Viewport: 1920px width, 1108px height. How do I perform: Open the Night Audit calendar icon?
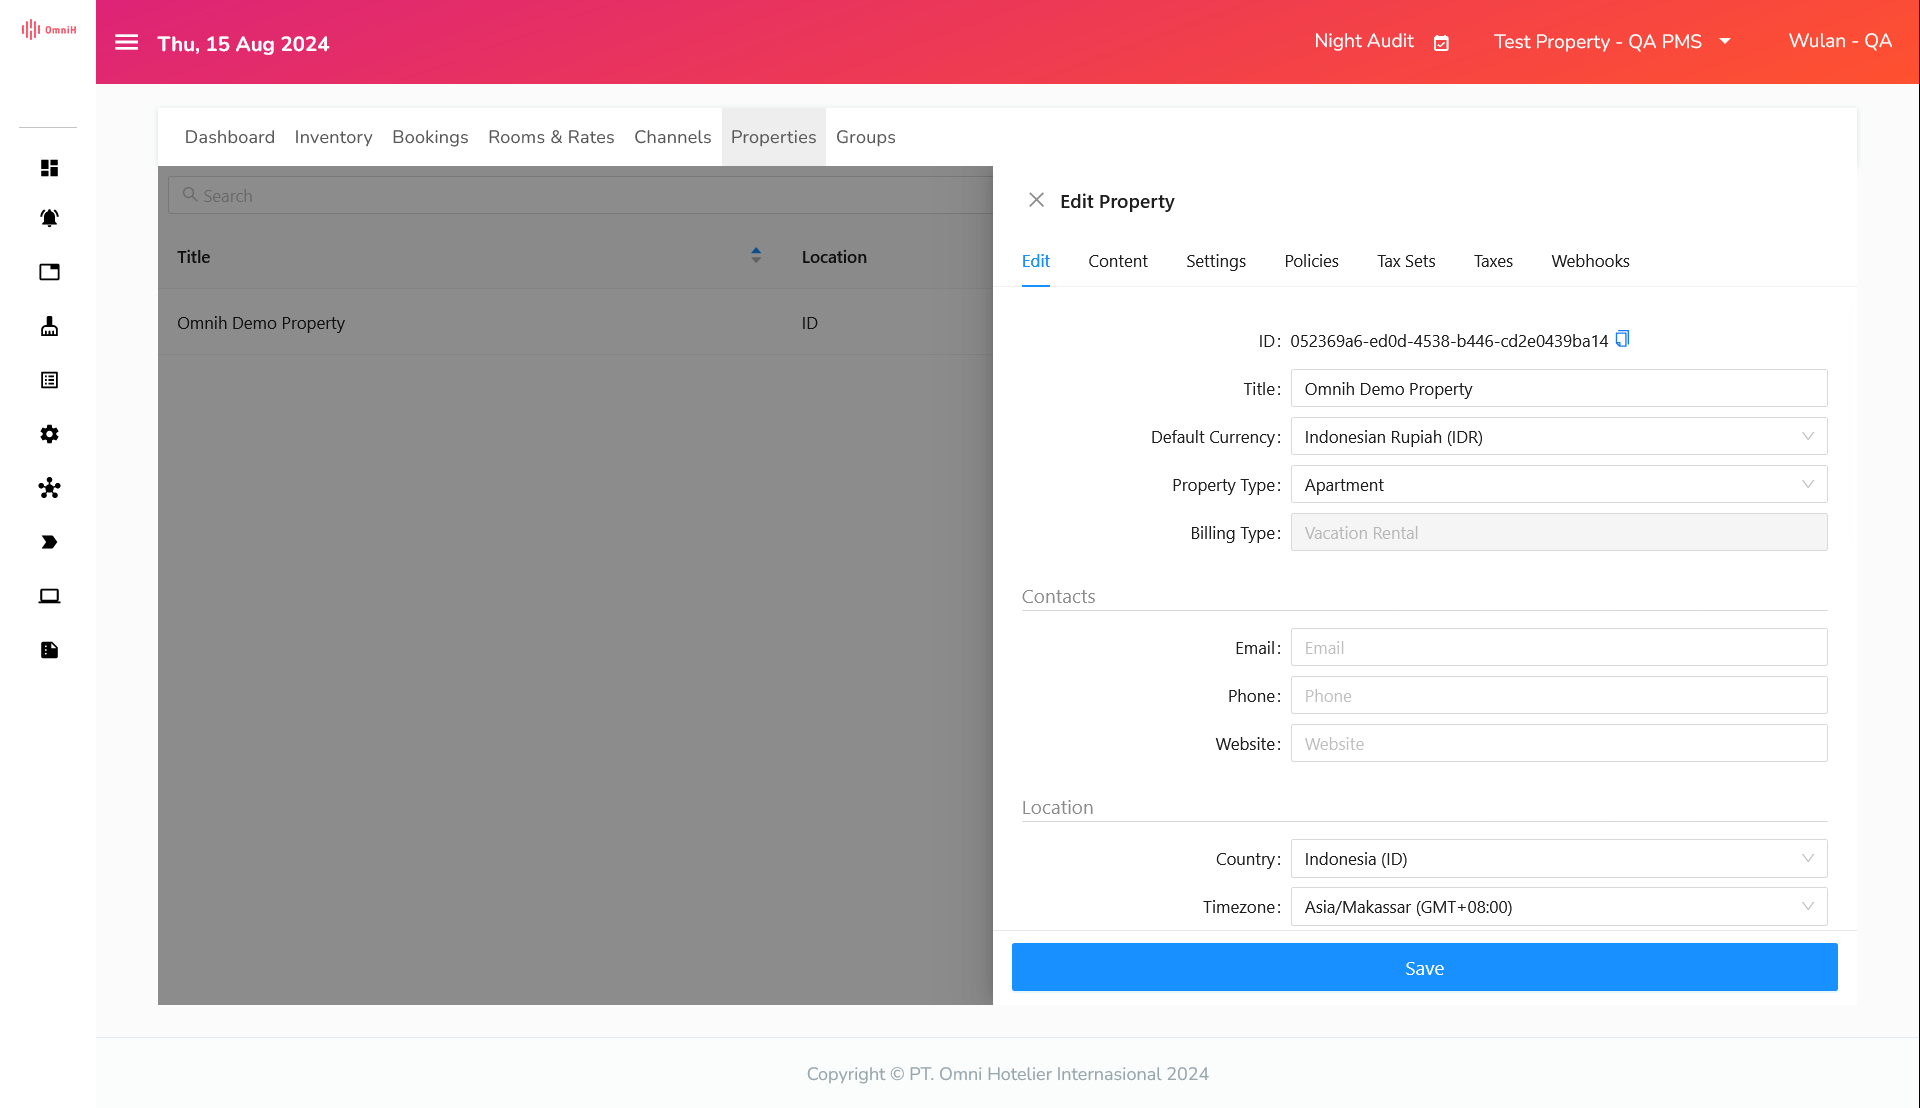1441,43
